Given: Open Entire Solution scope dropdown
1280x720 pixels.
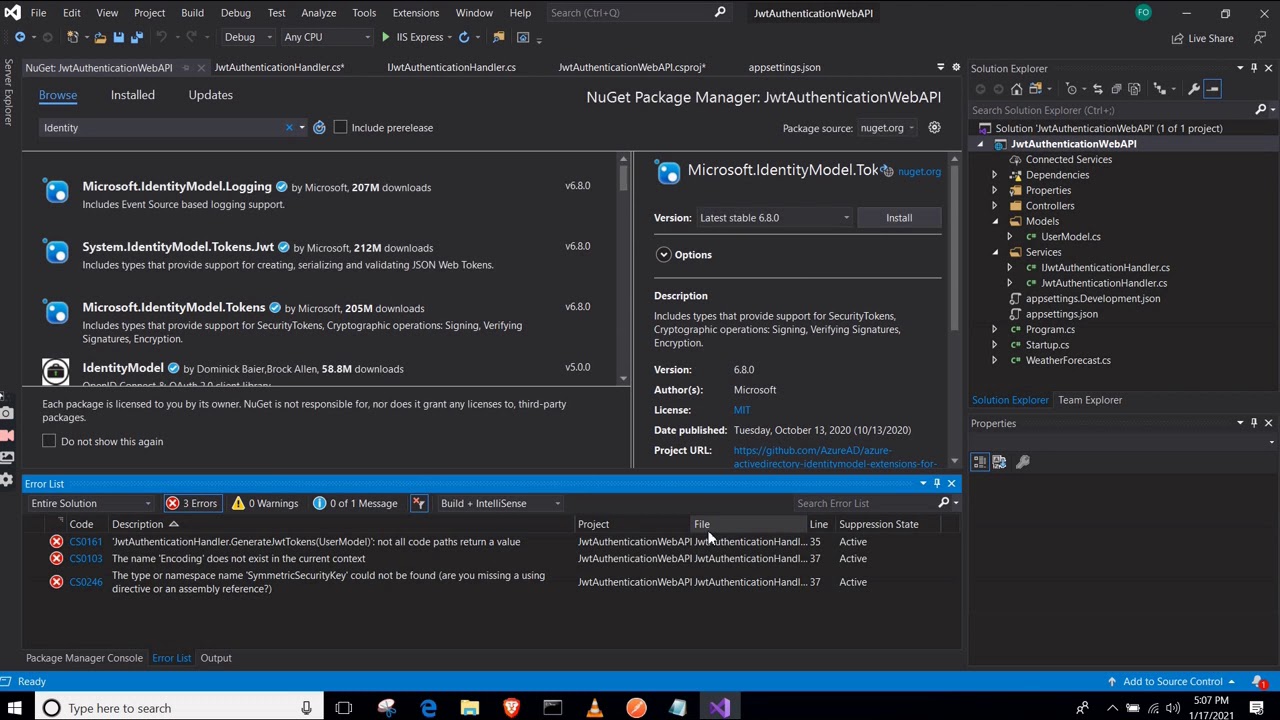Looking at the screenshot, I should 91,503.
